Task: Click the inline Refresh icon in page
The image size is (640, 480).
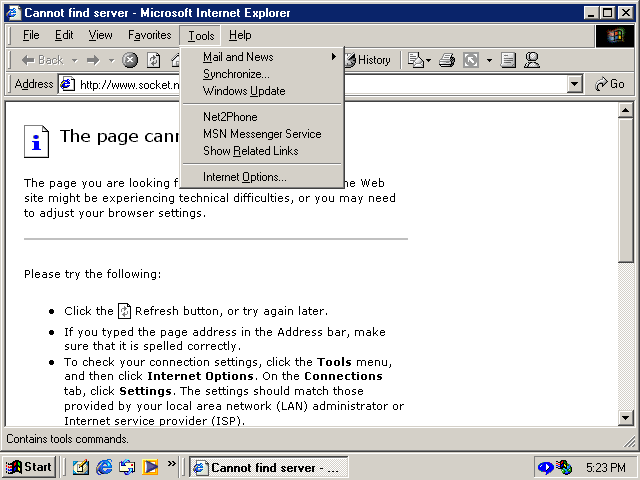Action: click(x=124, y=311)
